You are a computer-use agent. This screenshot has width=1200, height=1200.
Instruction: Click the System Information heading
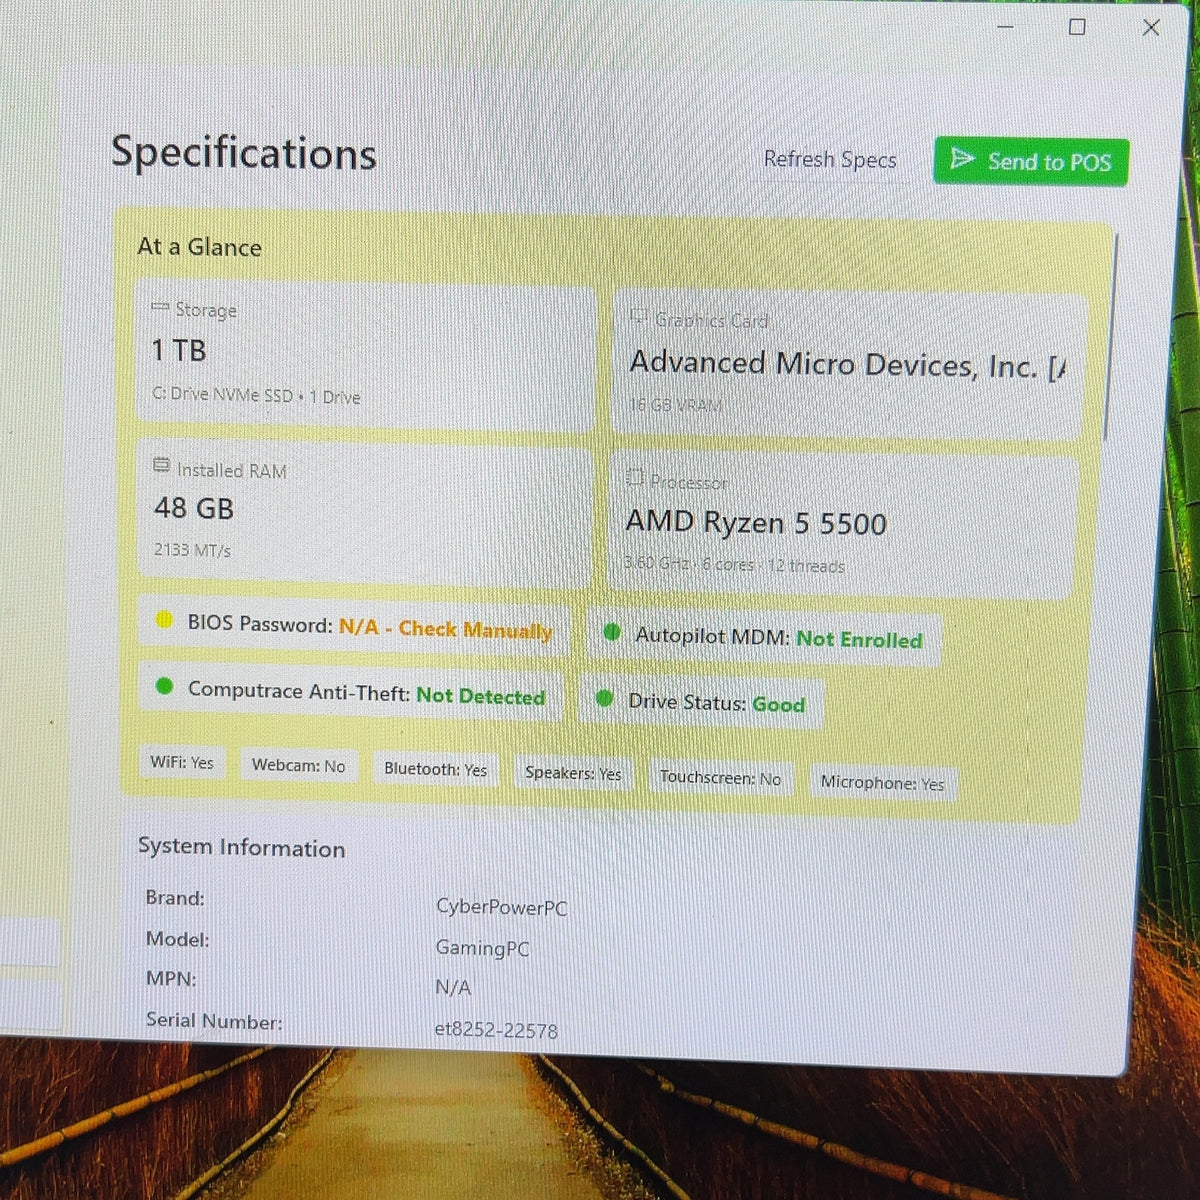[x=241, y=847]
